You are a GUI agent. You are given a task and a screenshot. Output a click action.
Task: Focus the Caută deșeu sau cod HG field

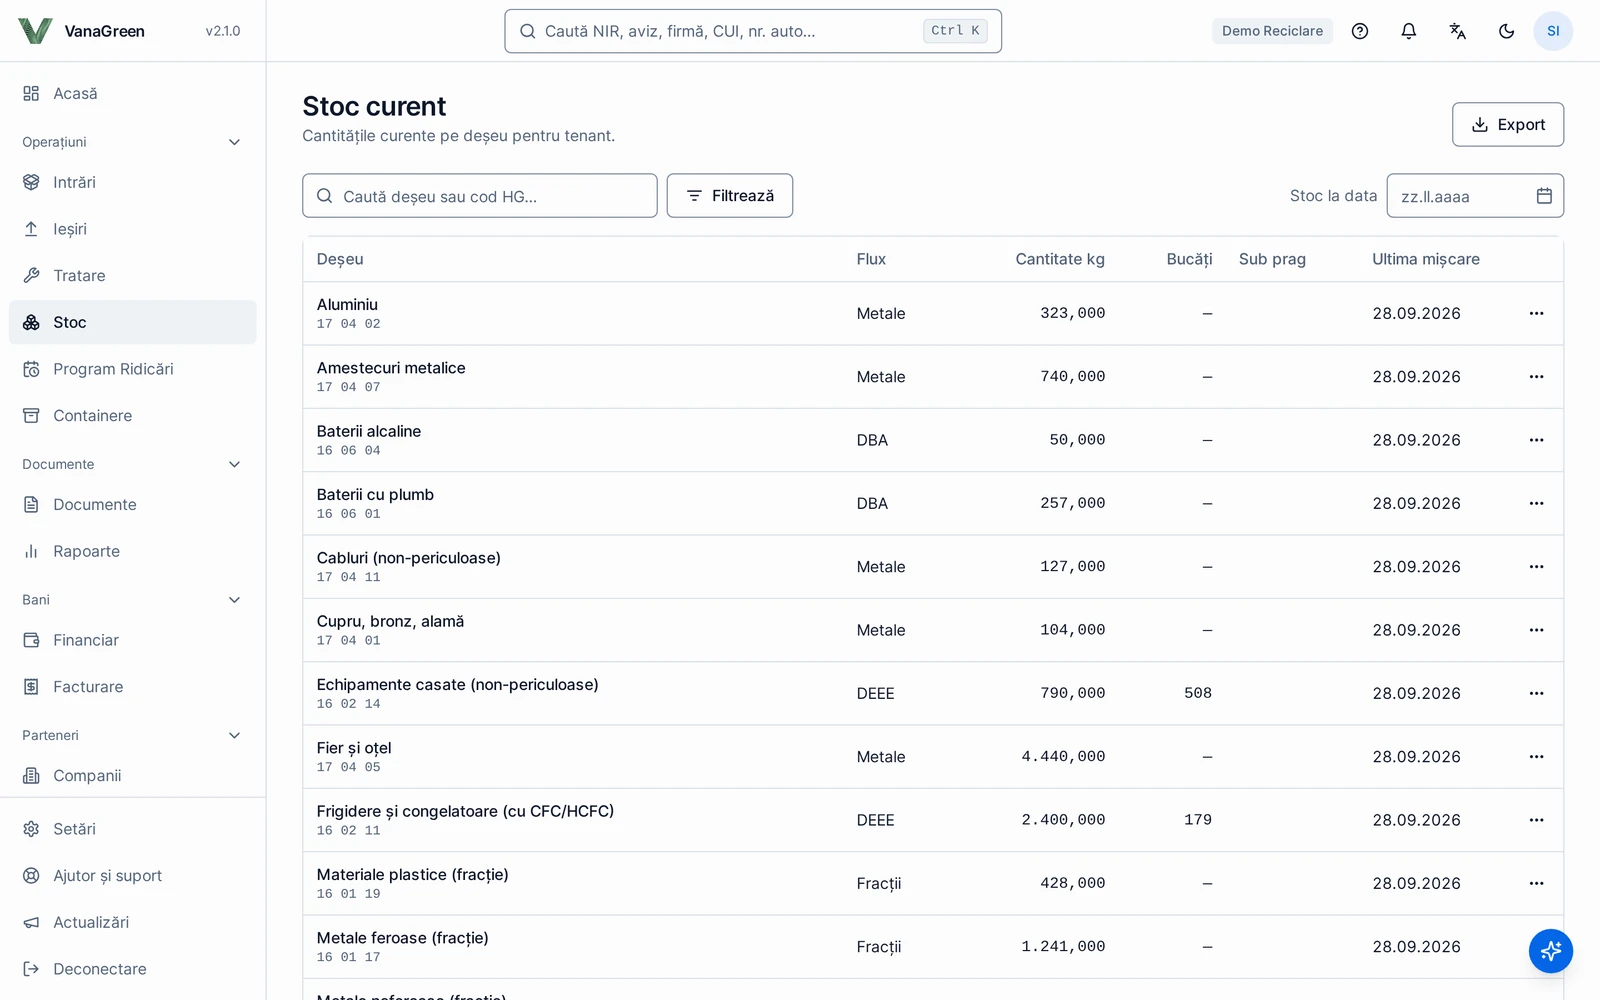(x=480, y=196)
